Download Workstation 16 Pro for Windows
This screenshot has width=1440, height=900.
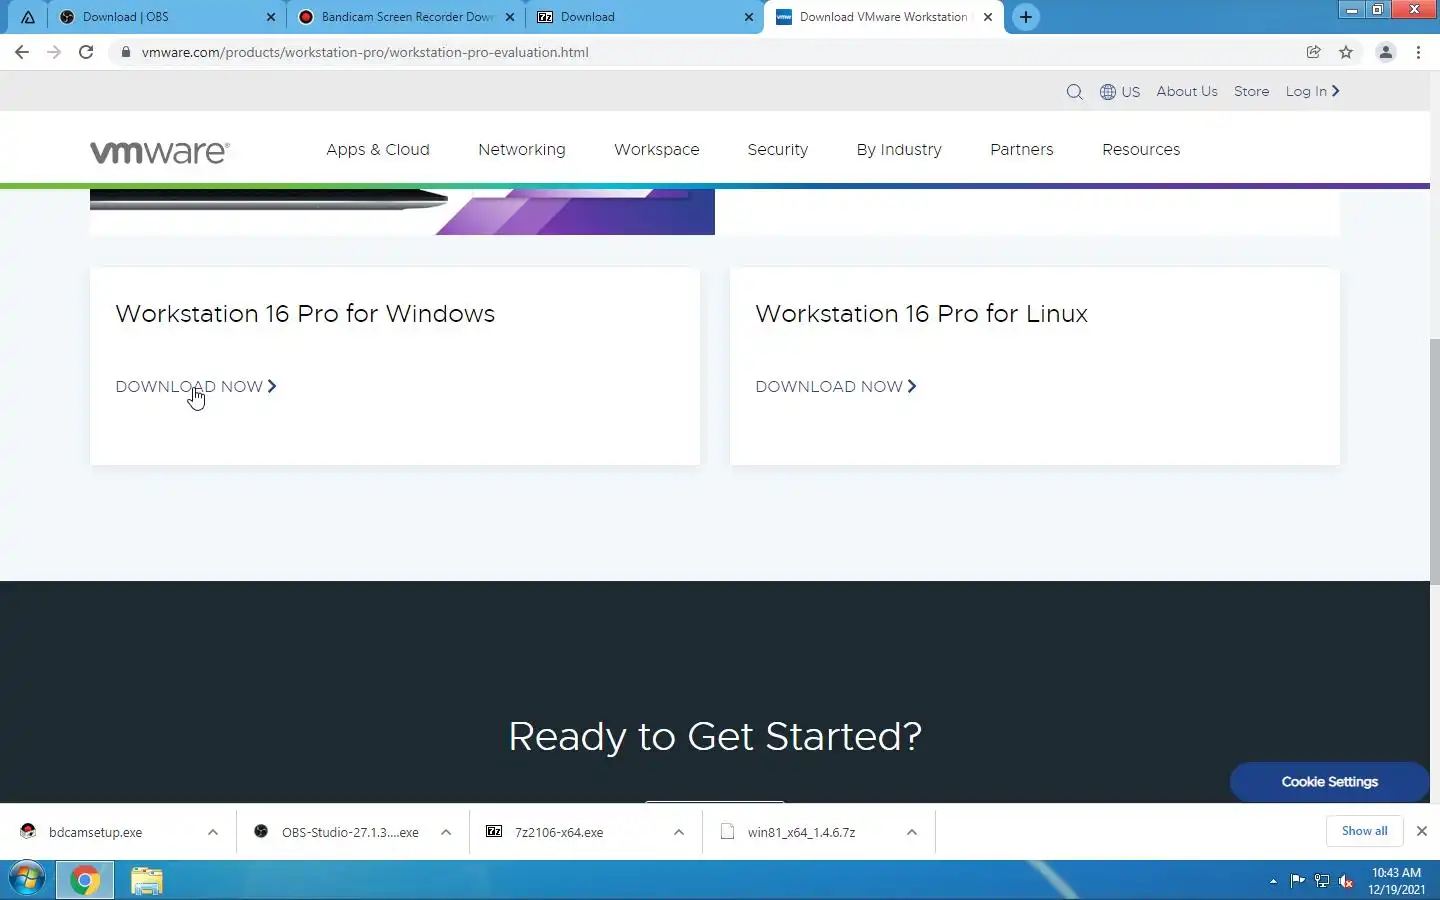pos(196,387)
